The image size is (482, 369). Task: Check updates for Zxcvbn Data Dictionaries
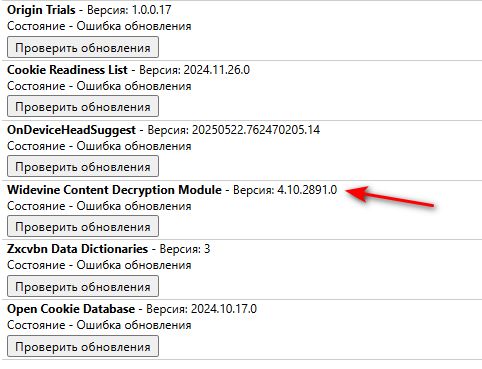[83, 286]
